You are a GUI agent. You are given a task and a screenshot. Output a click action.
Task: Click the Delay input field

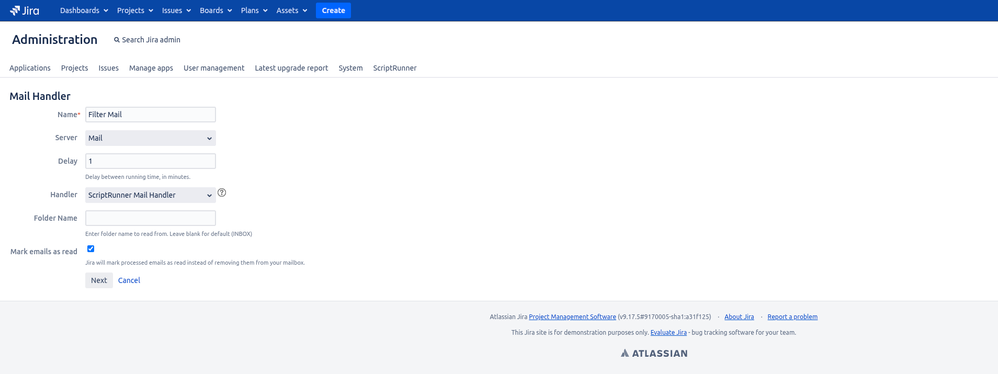click(x=150, y=161)
